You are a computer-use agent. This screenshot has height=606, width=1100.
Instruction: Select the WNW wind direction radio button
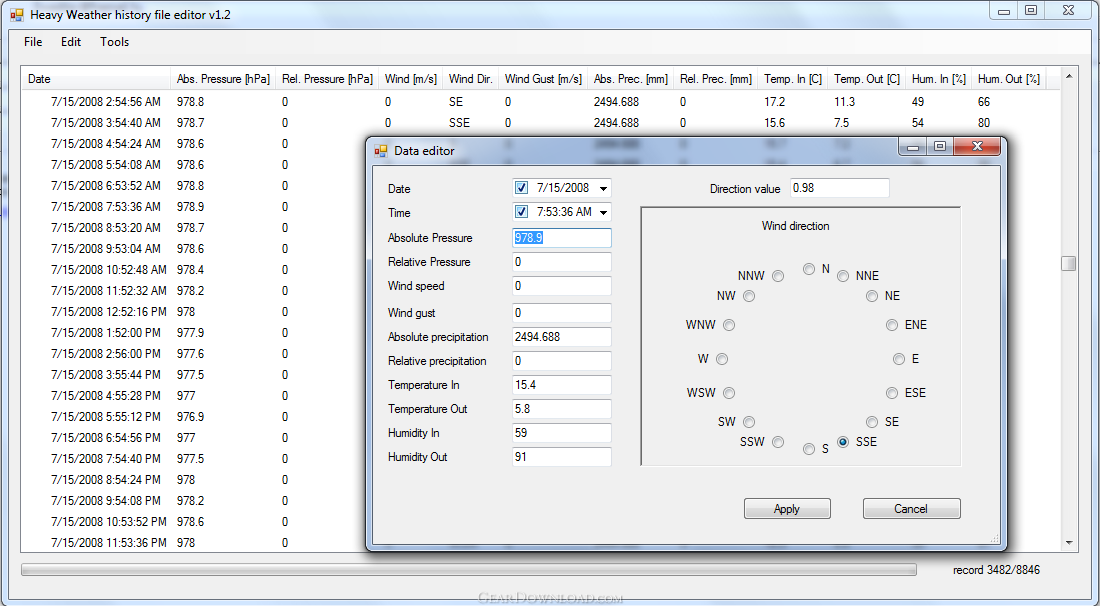pyautogui.click(x=730, y=325)
